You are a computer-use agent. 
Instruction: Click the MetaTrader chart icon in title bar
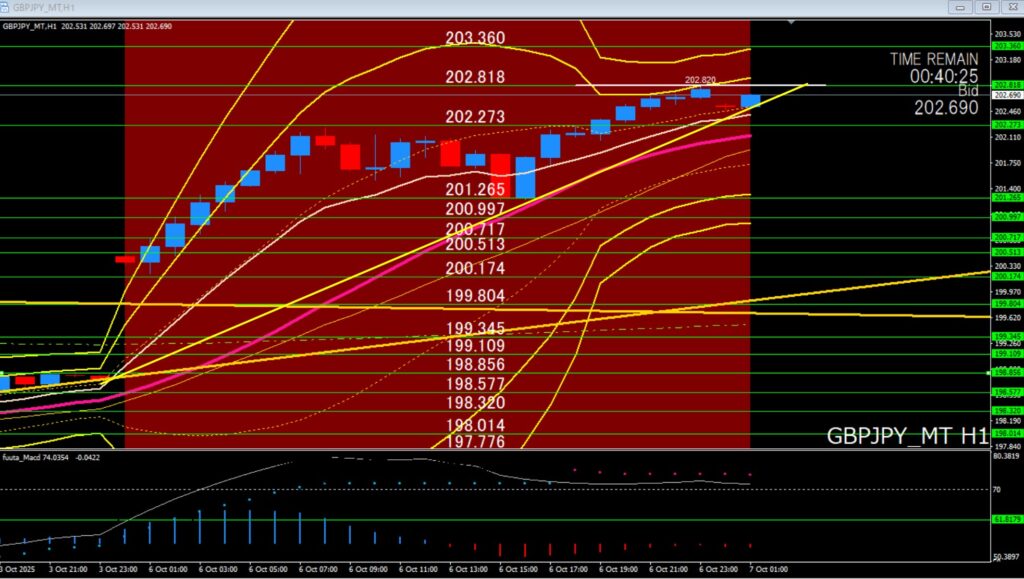(x=6, y=6)
